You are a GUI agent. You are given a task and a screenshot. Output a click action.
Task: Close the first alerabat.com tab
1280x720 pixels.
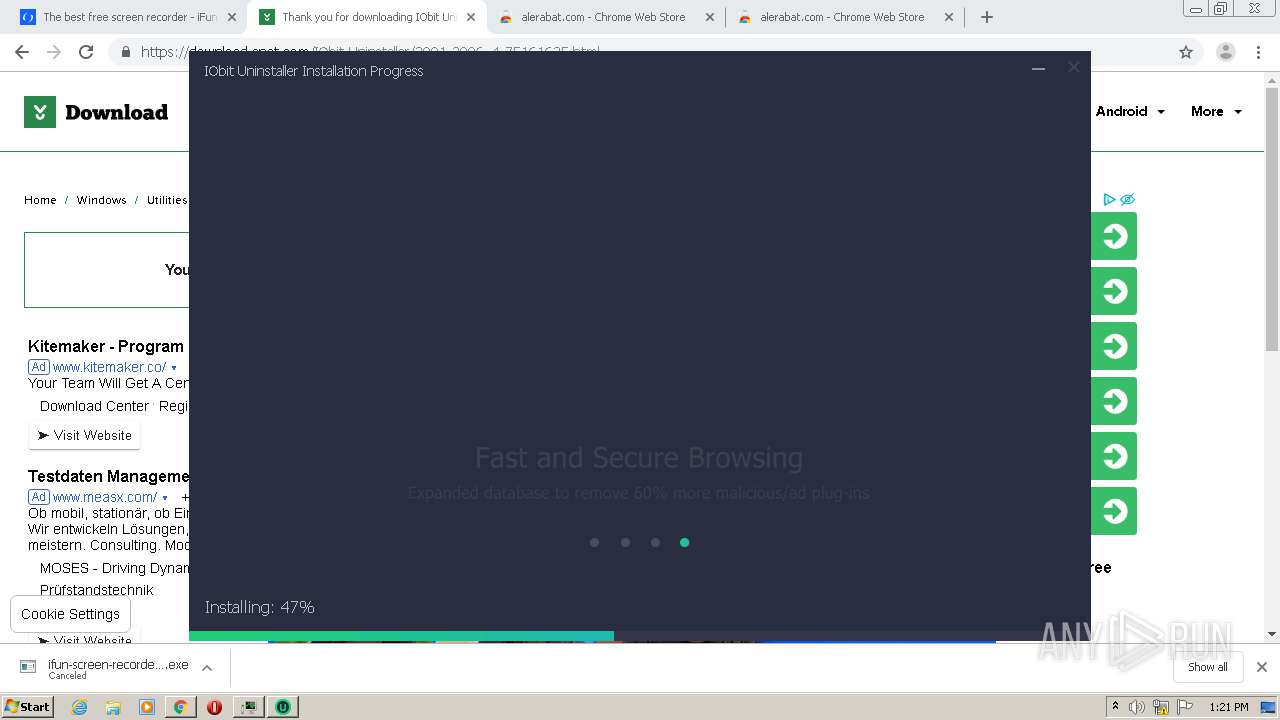[x=710, y=17]
